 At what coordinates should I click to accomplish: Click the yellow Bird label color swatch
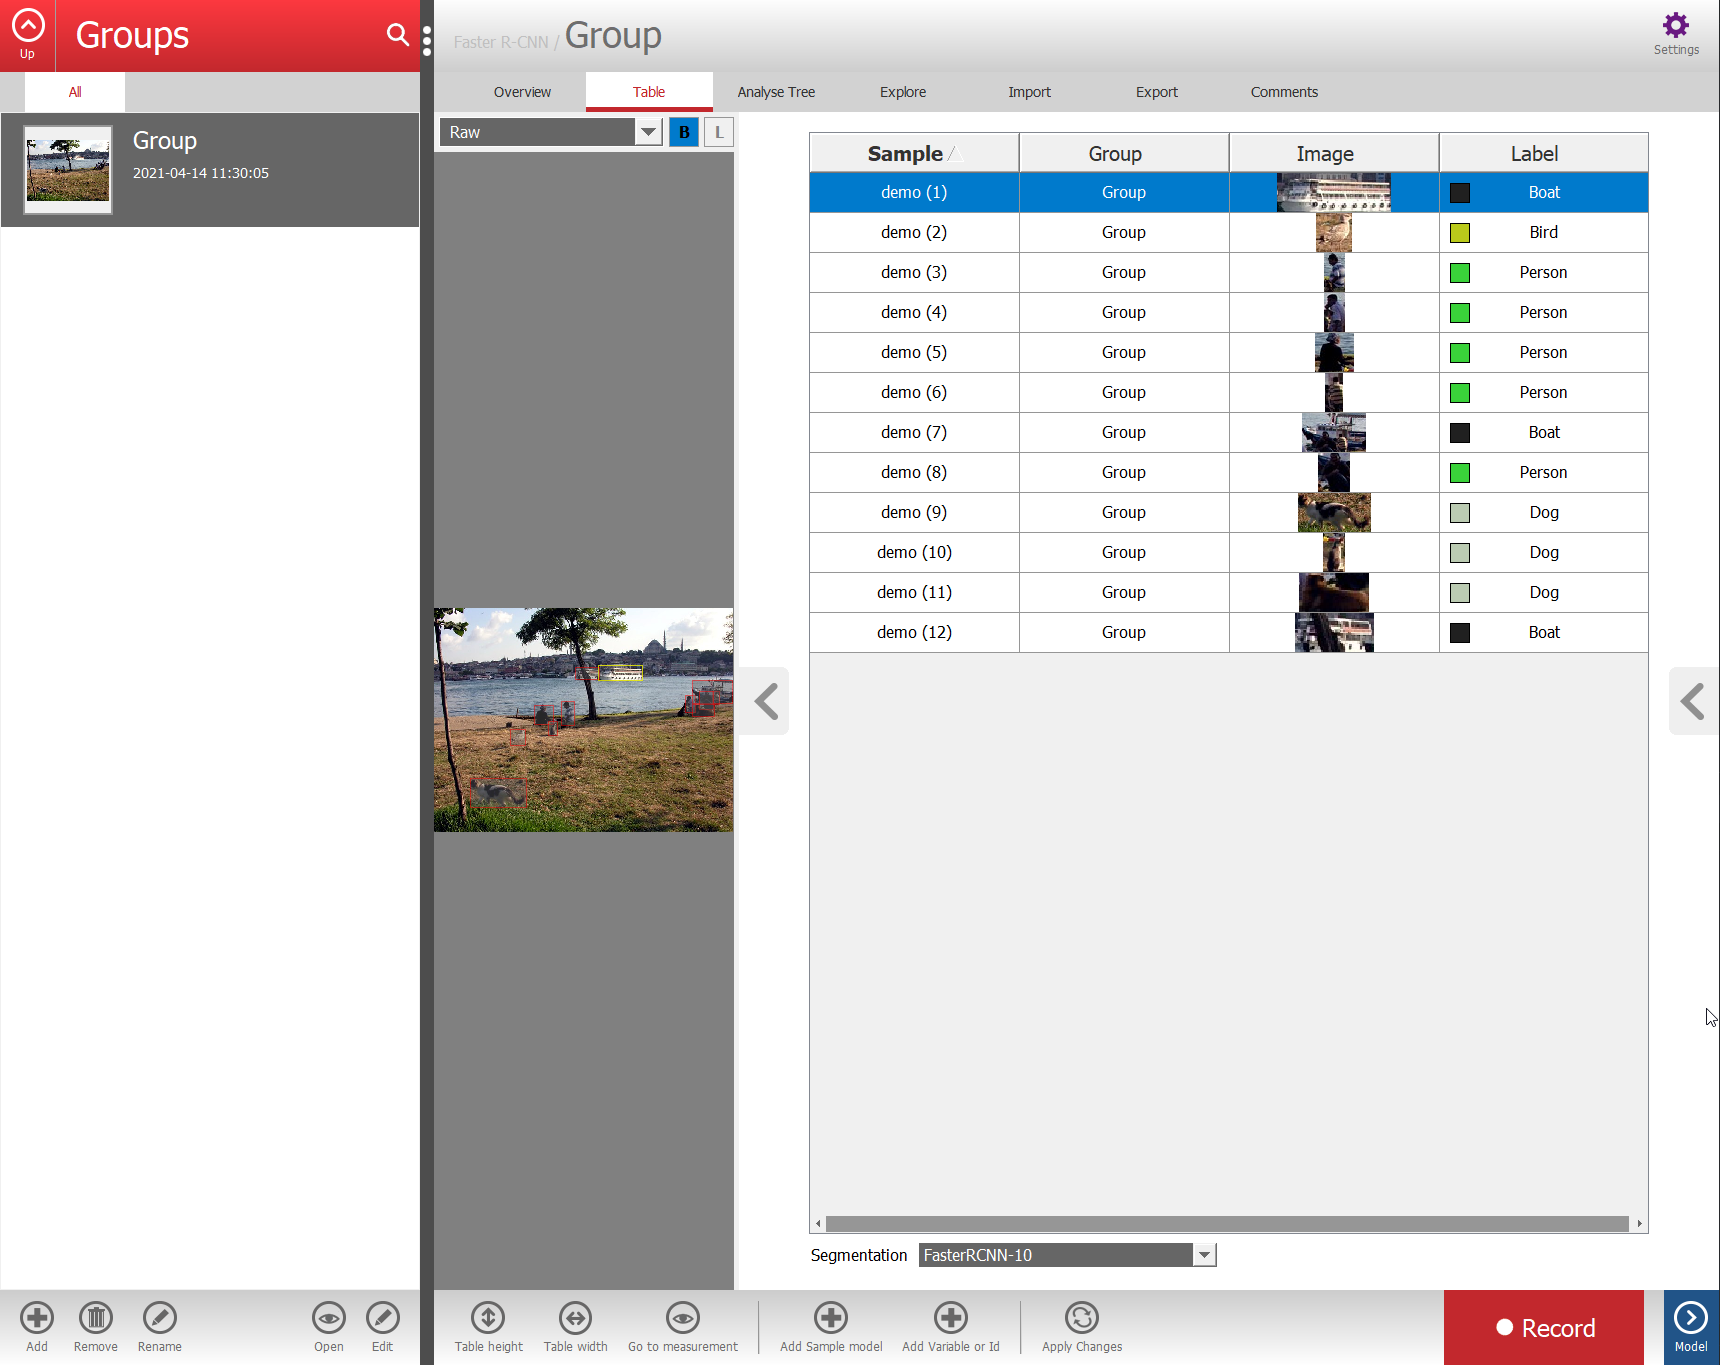pos(1460,233)
